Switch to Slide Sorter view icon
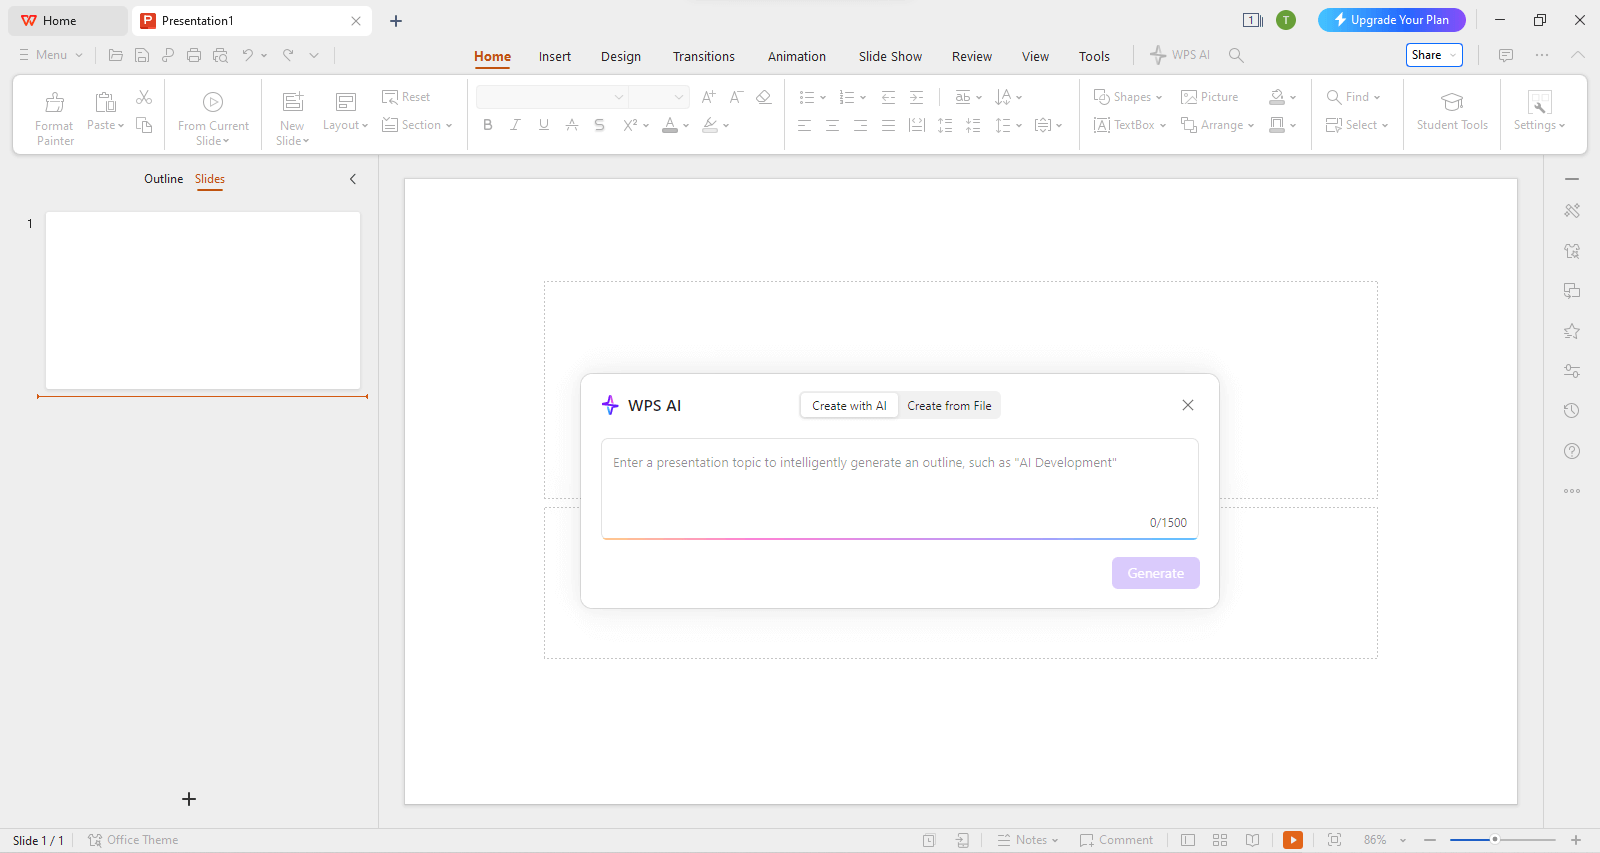 tap(1220, 840)
